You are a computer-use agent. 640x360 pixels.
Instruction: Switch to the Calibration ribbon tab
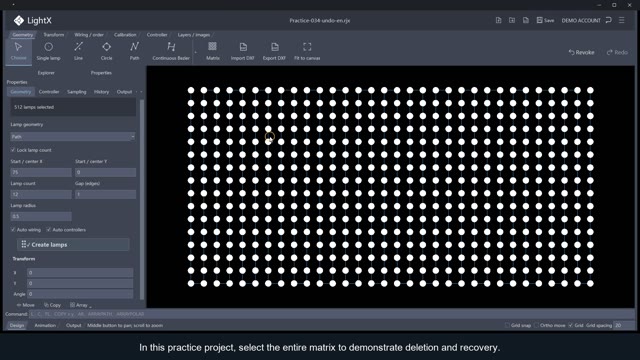[x=125, y=35]
